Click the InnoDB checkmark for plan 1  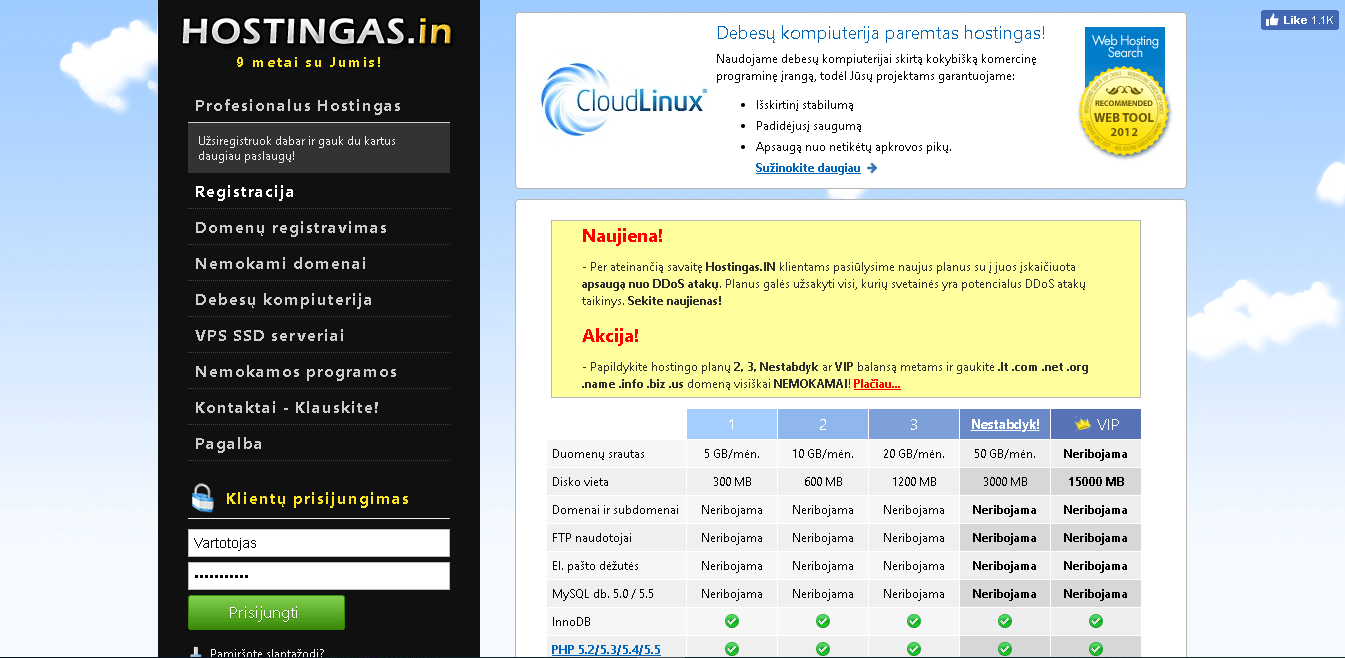732,622
